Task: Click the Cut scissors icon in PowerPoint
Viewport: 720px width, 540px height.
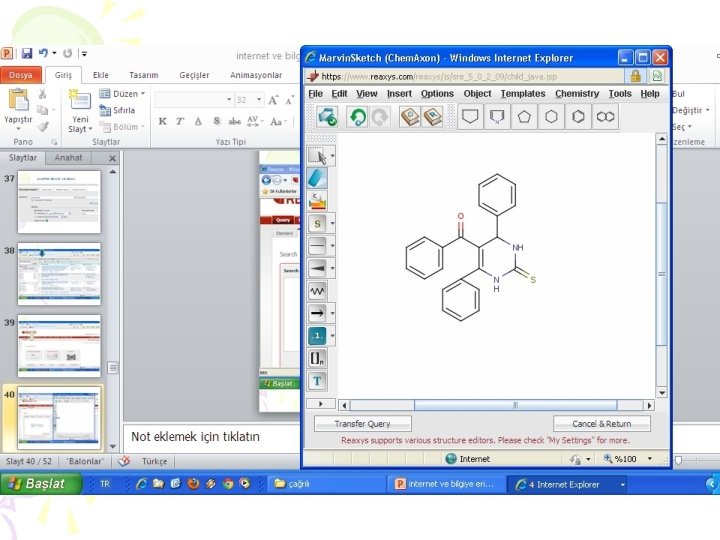Action: click(42, 94)
